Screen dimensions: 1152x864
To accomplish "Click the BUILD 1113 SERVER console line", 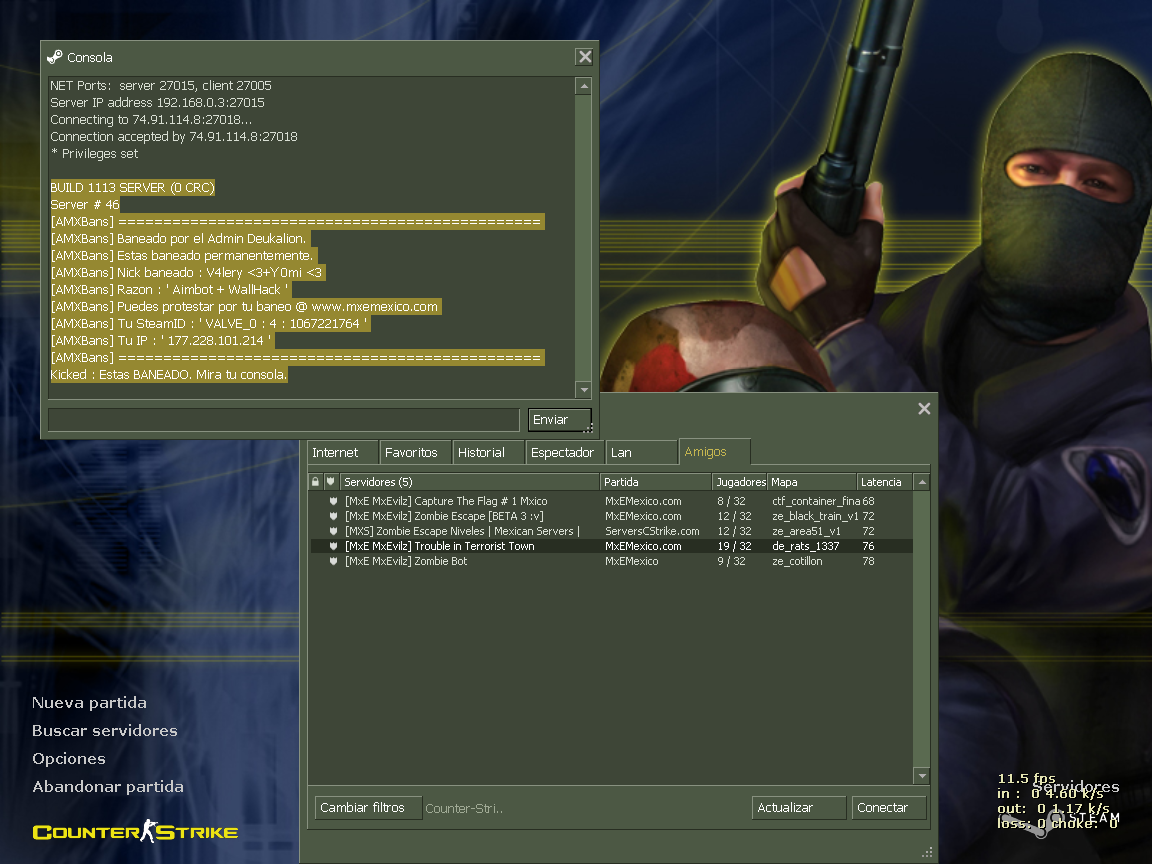I will (132, 187).
